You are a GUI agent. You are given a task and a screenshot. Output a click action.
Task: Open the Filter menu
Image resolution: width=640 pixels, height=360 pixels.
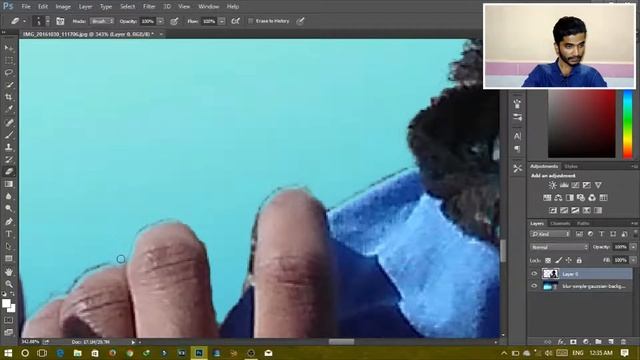[x=149, y=7]
